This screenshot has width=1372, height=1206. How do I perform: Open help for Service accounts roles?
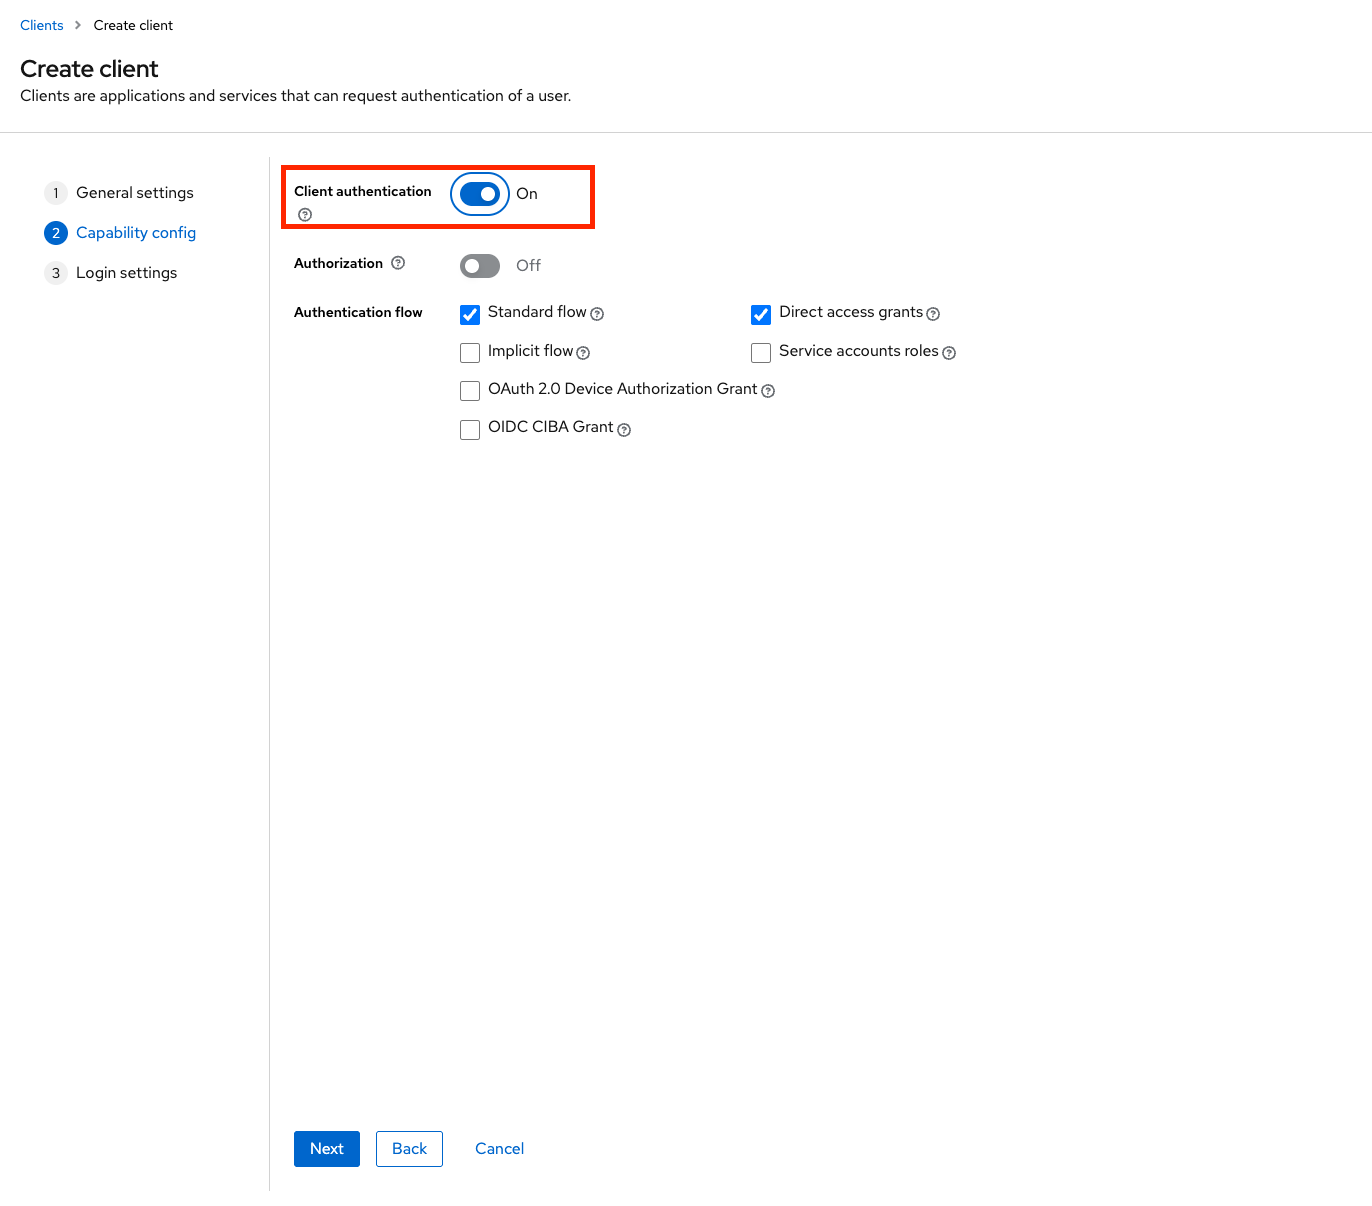click(949, 353)
